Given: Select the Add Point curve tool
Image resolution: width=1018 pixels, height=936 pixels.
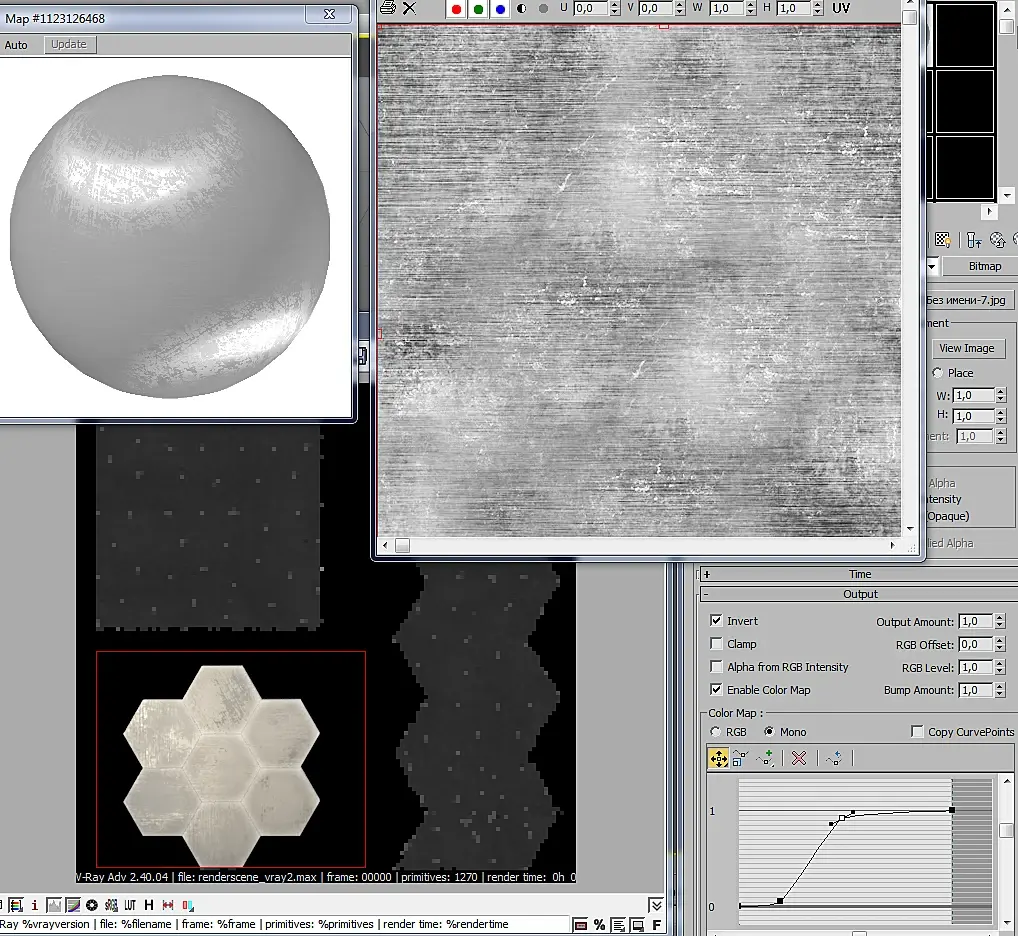Looking at the screenshot, I should tap(766, 759).
